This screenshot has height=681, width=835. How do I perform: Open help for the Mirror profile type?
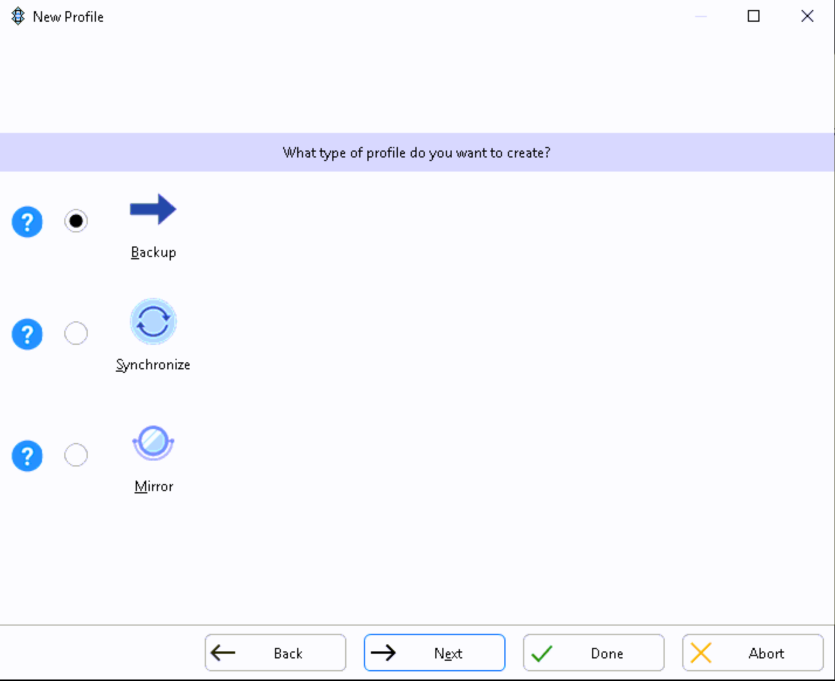pyautogui.click(x=27, y=456)
